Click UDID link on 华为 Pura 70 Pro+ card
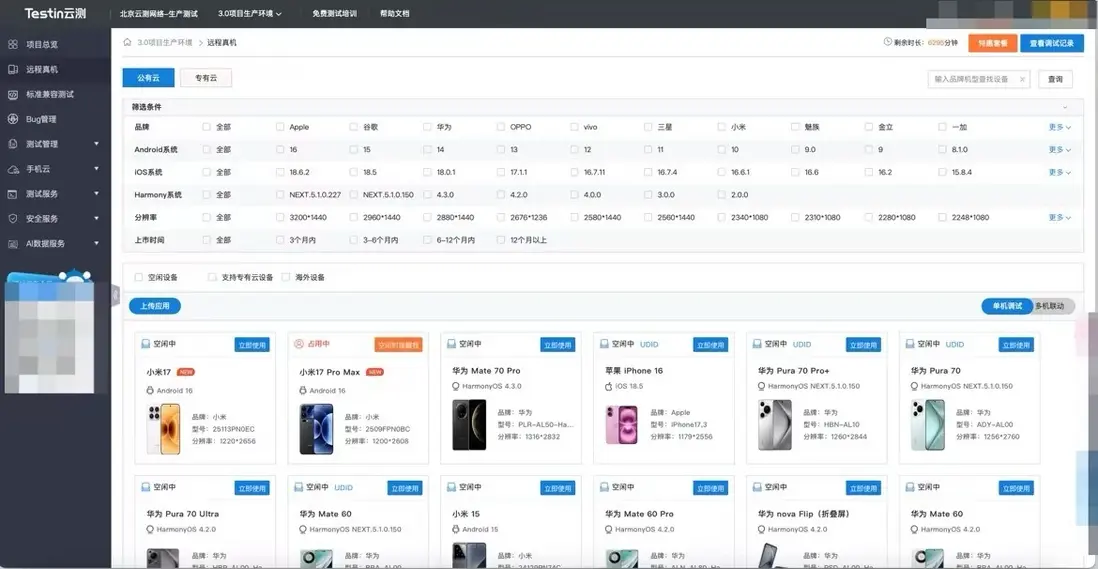 click(x=802, y=344)
